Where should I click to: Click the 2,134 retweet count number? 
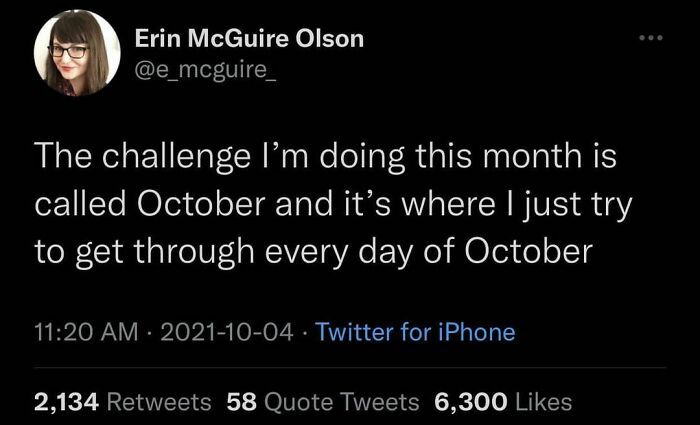(x=66, y=402)
